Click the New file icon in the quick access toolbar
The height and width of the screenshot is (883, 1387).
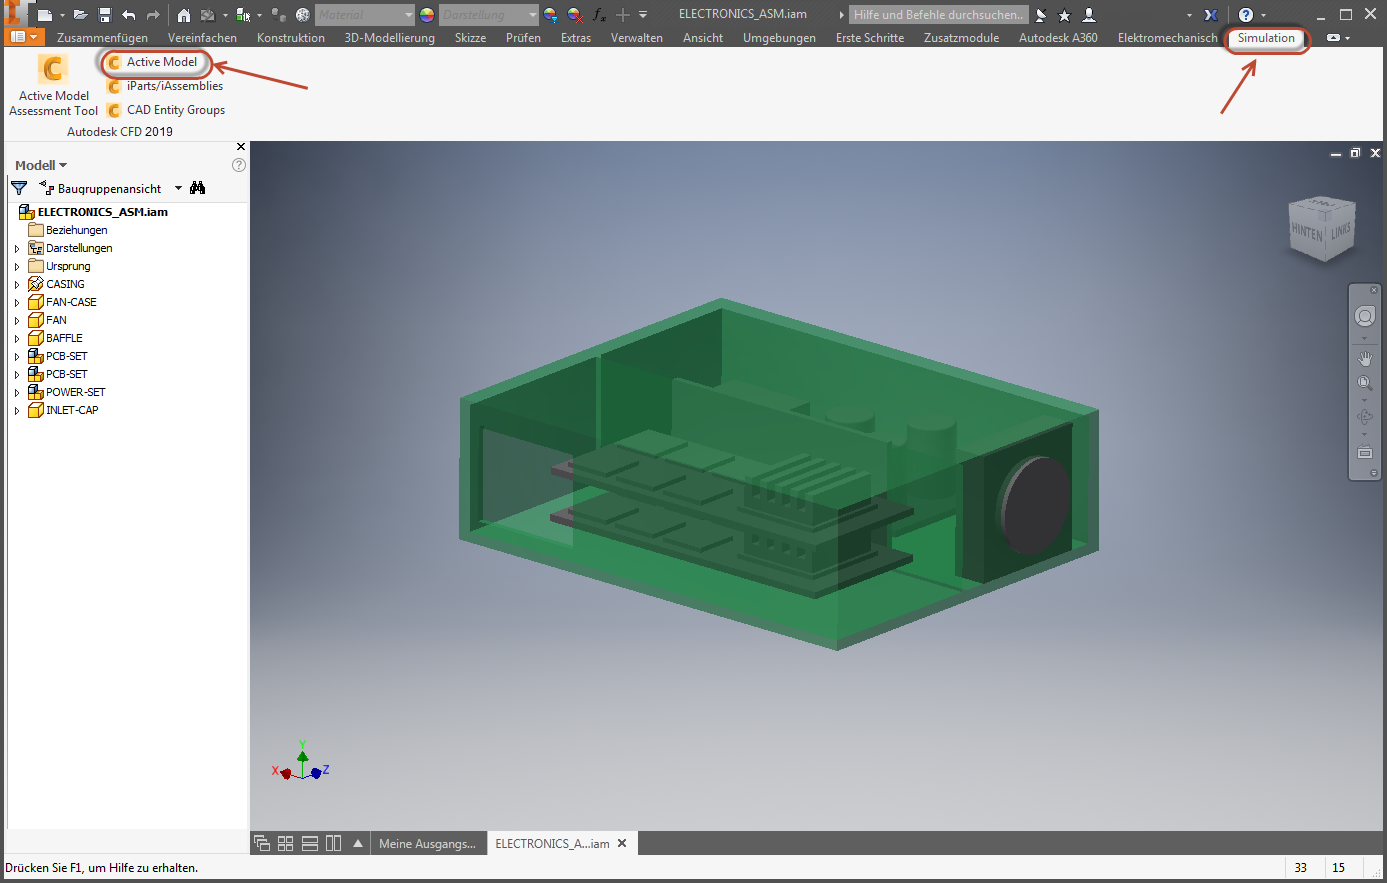pos(44,15)
